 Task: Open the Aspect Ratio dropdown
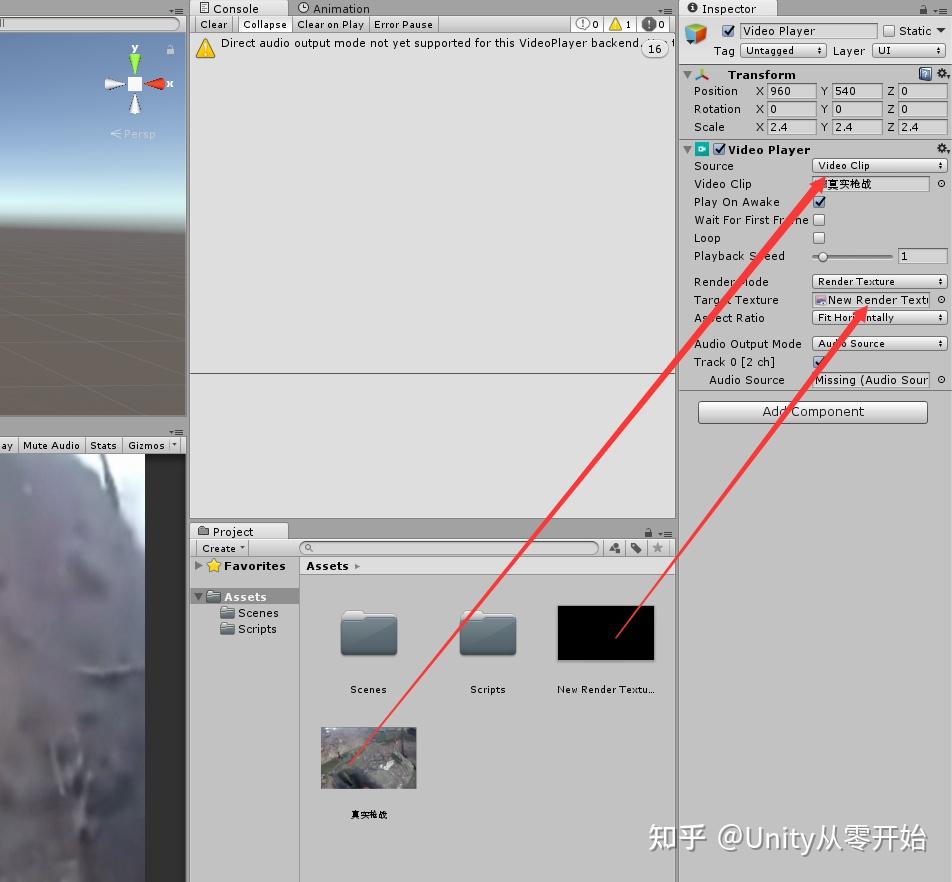878,318
